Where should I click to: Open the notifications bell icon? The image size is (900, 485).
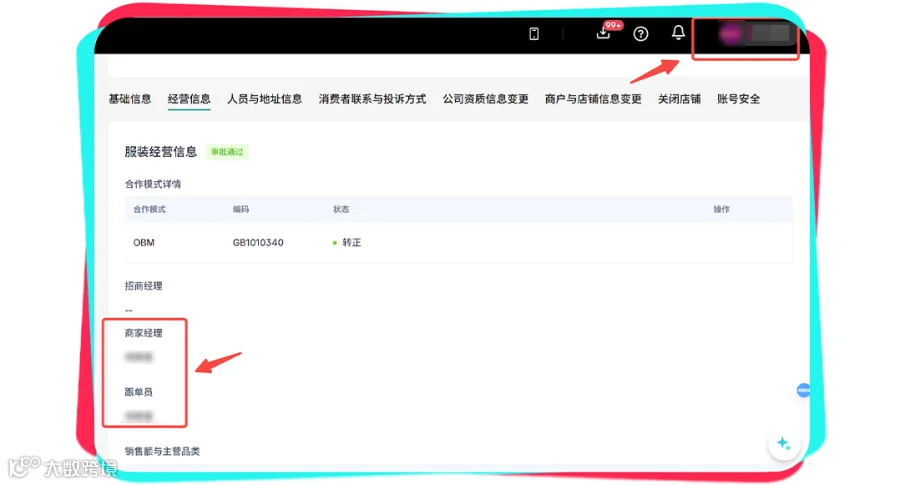click(x=678, y=33)
